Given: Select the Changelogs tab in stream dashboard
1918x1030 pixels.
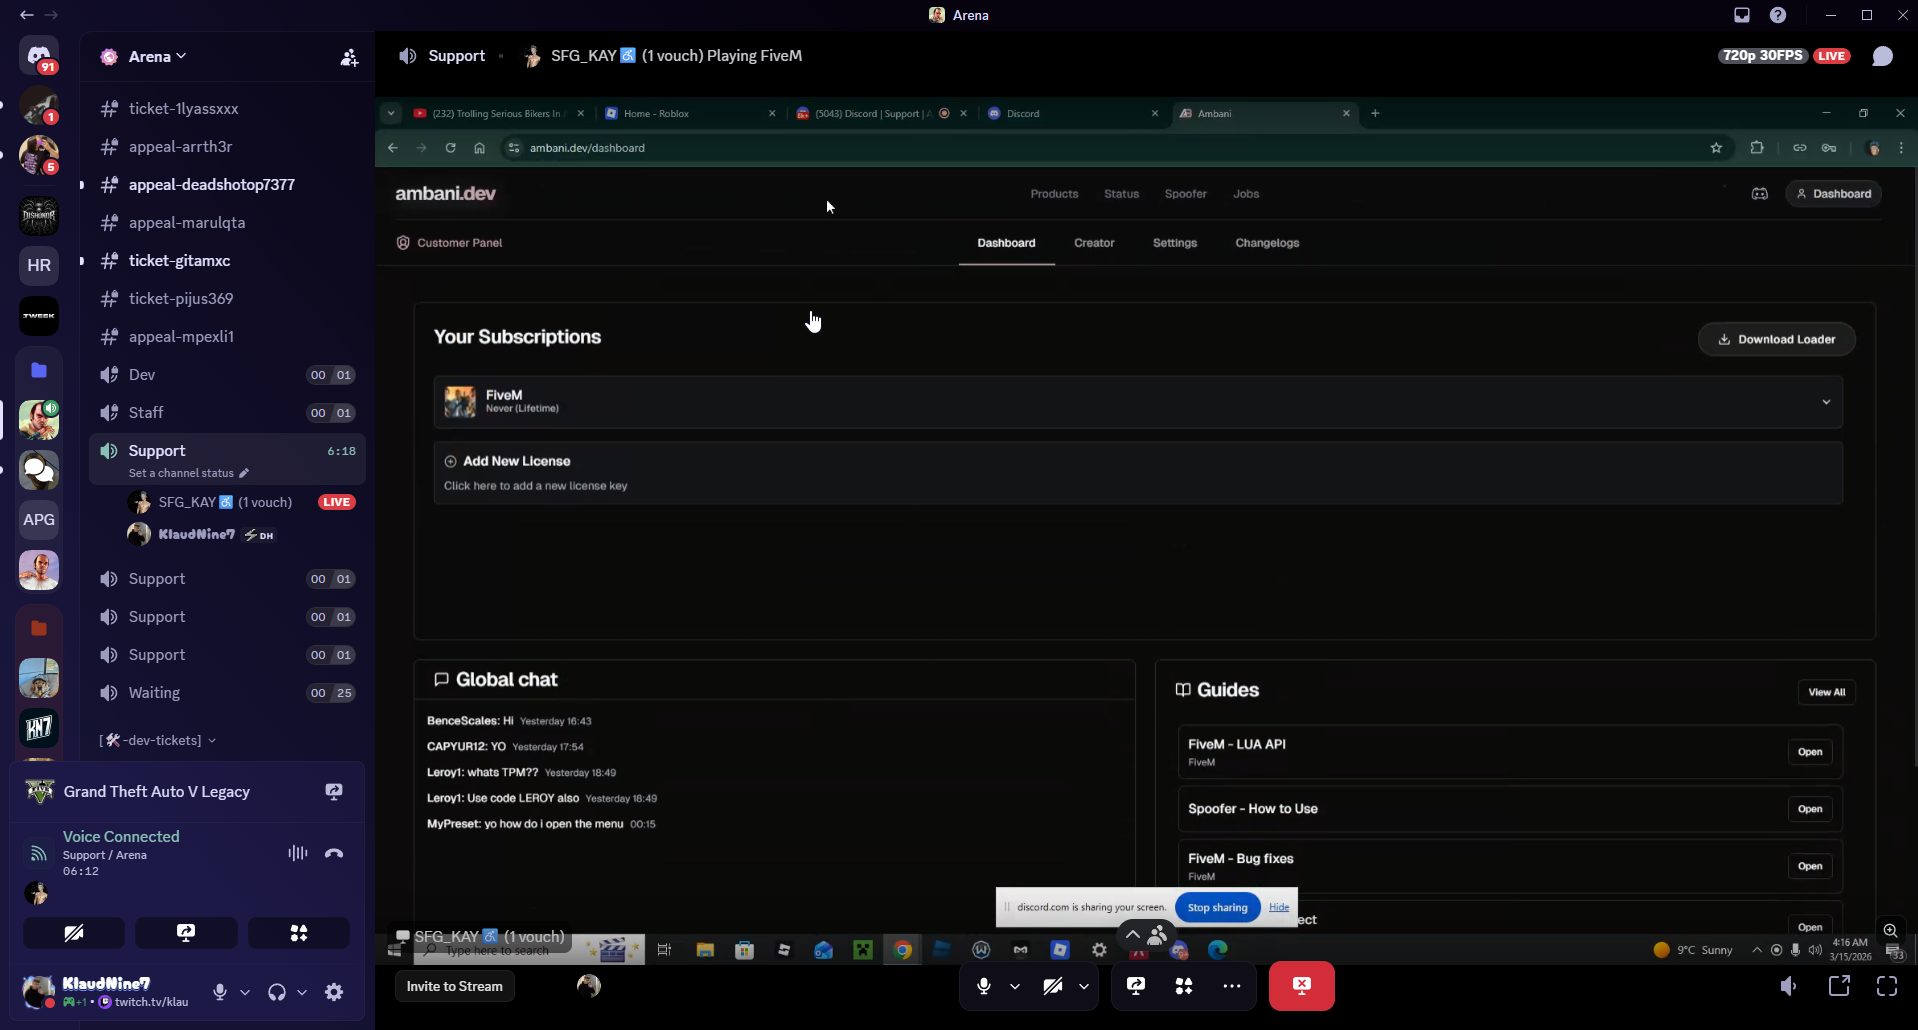Looking at the screenshot, I should tap(1267, 243).
